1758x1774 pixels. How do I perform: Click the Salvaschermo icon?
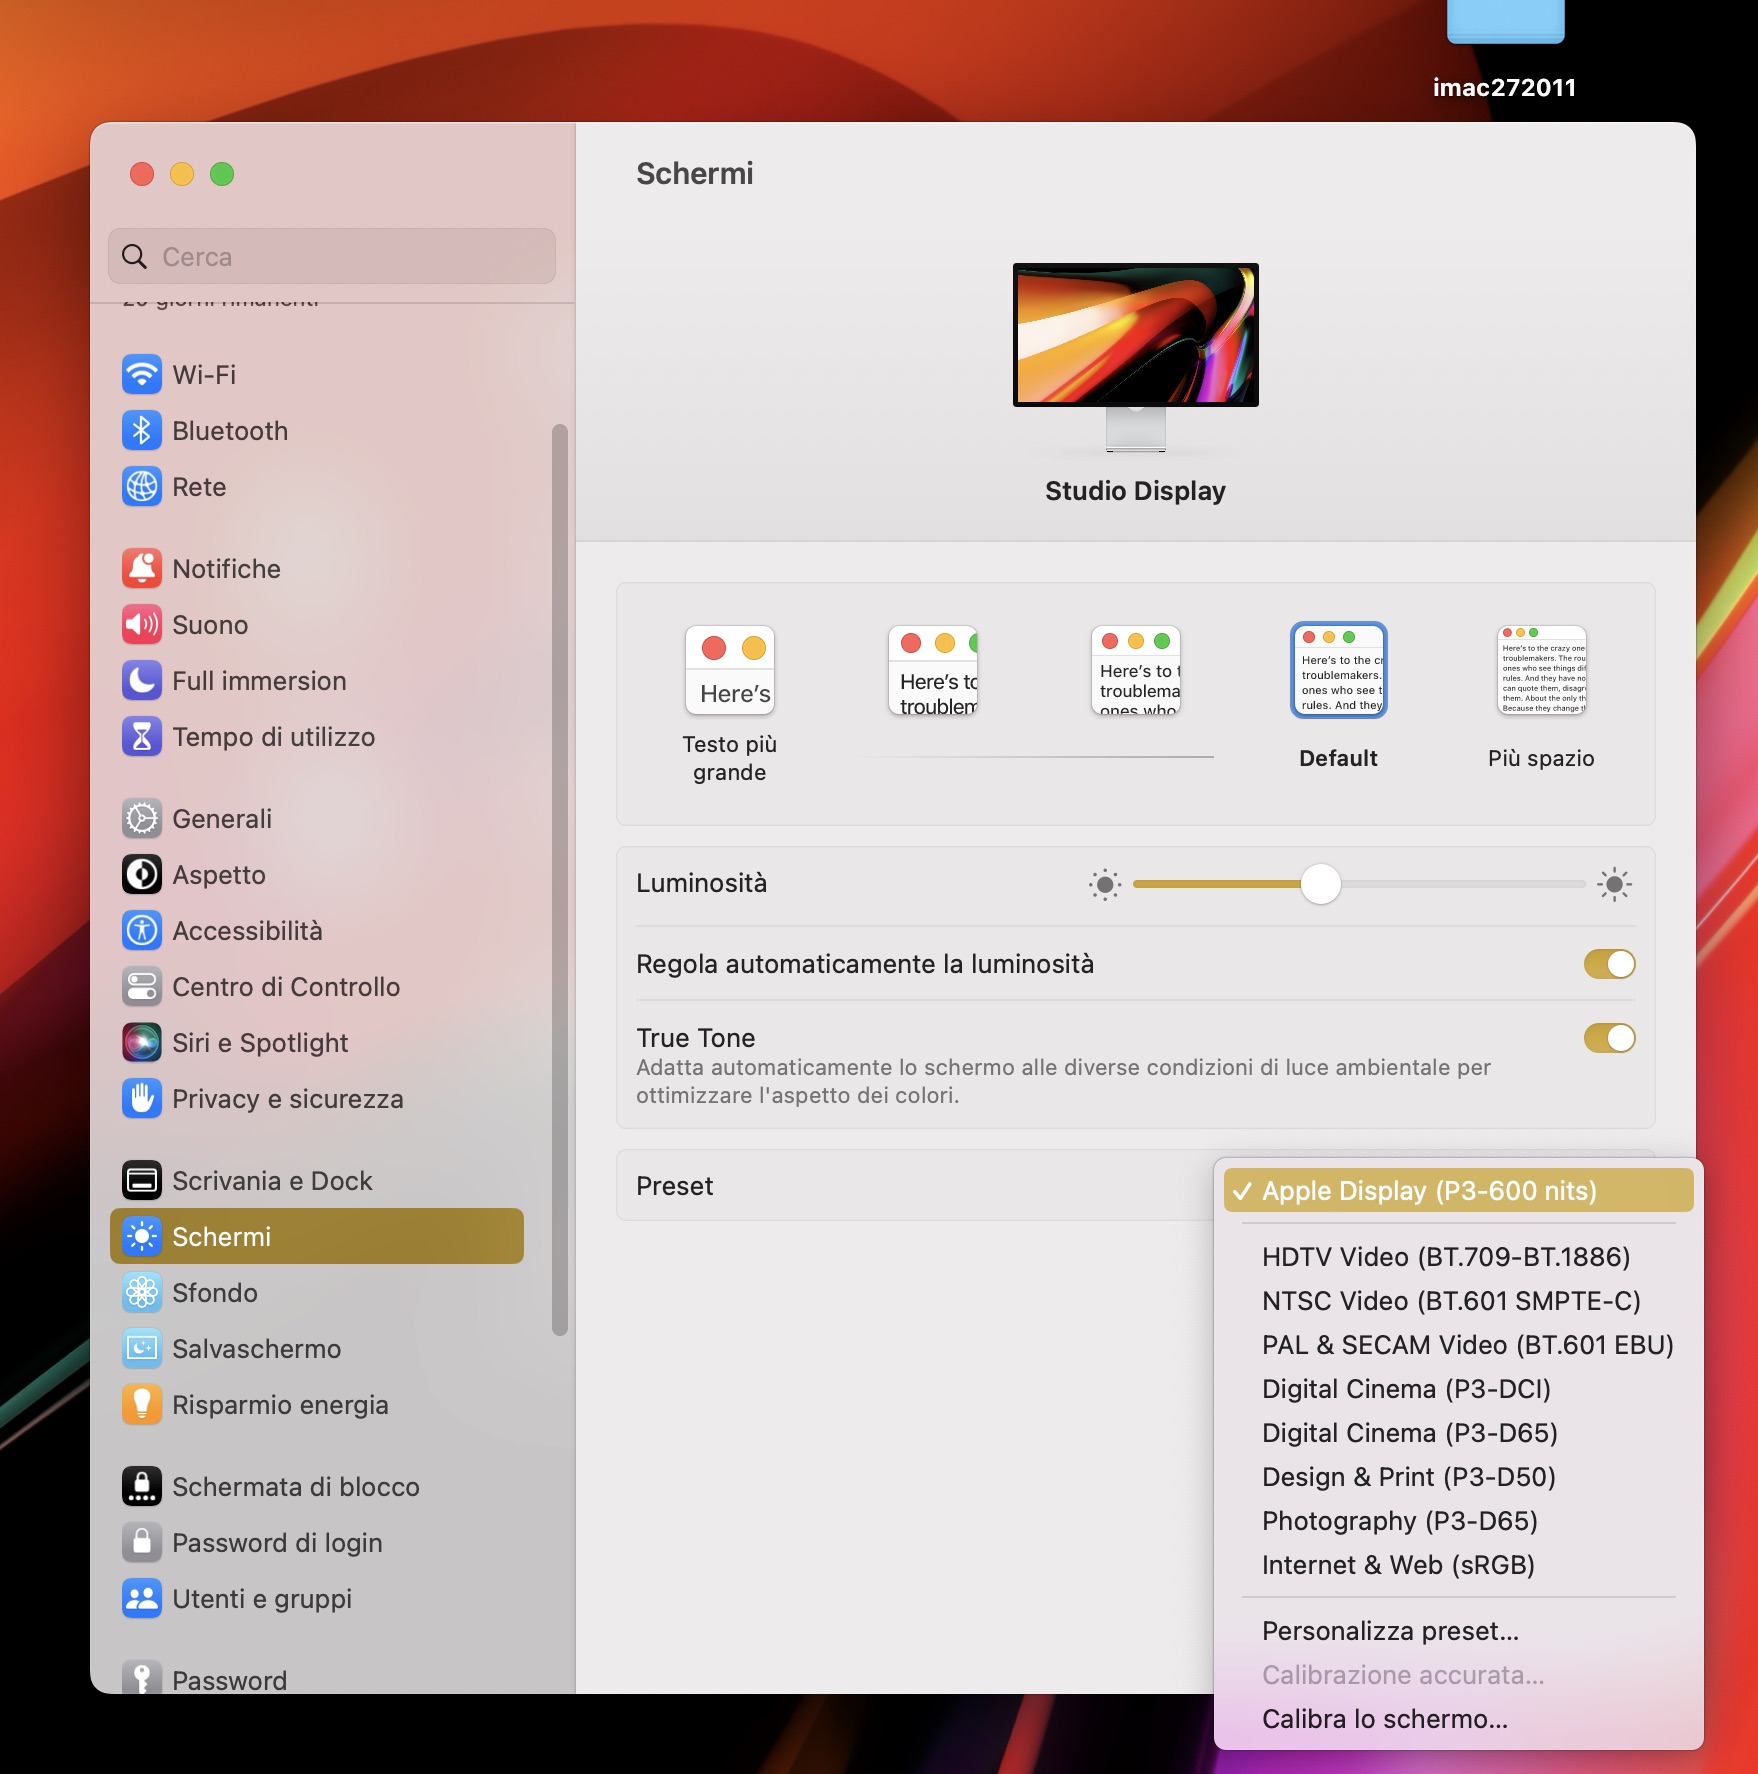click(x=142, y=1349)
